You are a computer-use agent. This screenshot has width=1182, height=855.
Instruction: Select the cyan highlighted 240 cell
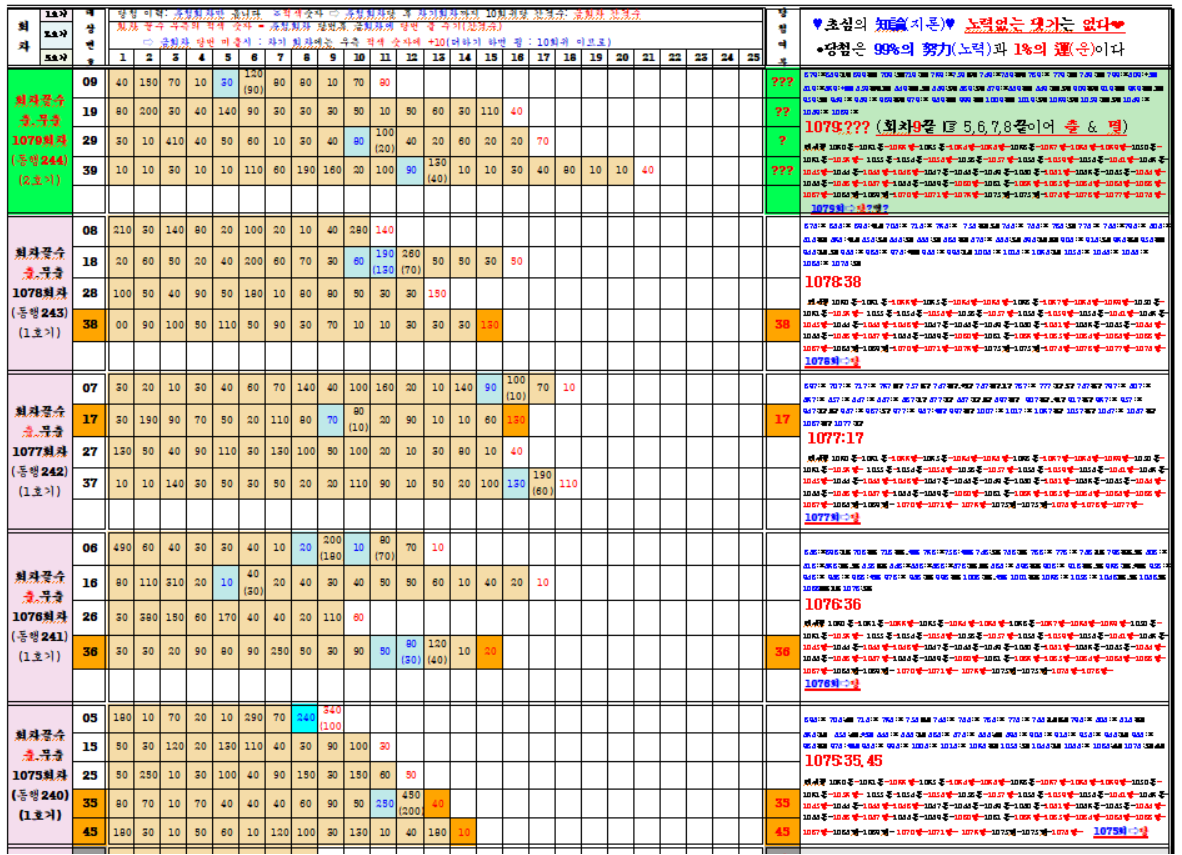(x=305, y=716)
